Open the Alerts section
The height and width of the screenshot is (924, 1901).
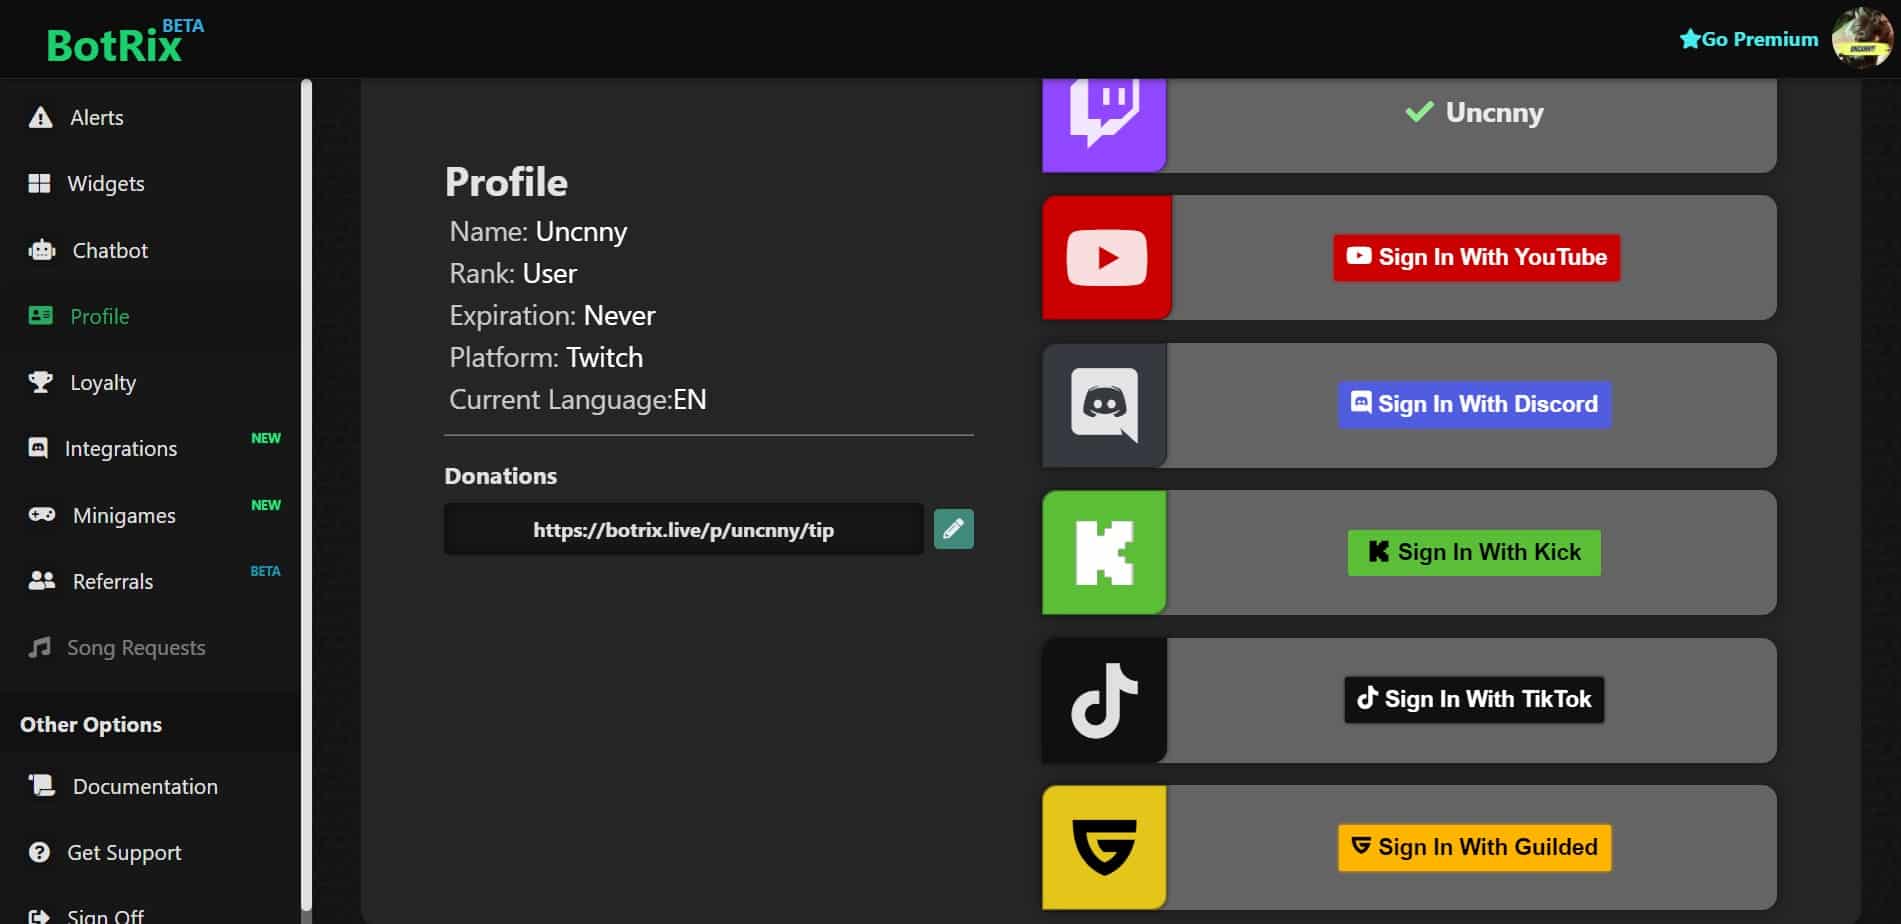[95, 117]
